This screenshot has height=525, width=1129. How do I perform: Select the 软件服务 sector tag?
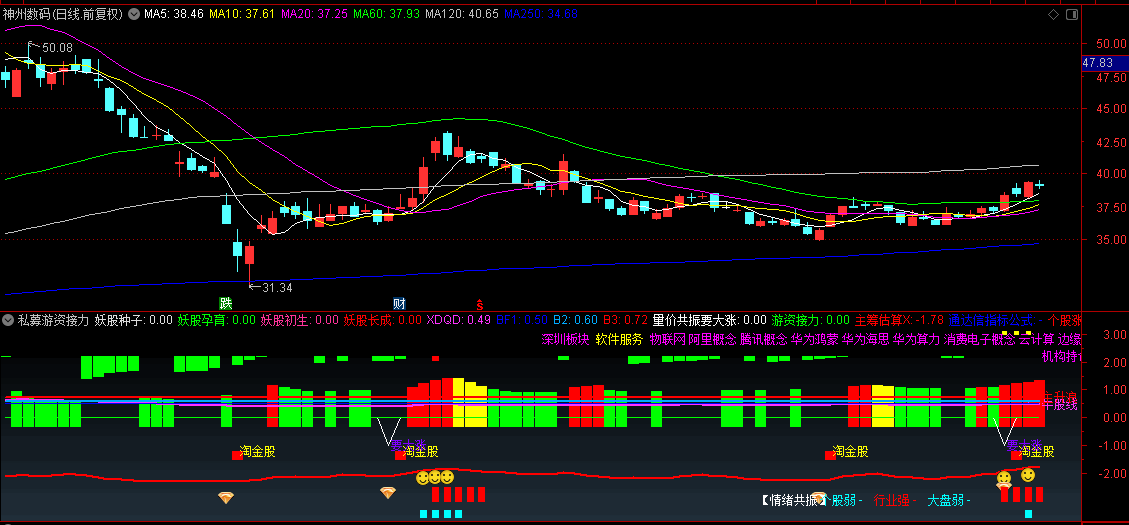619,339
